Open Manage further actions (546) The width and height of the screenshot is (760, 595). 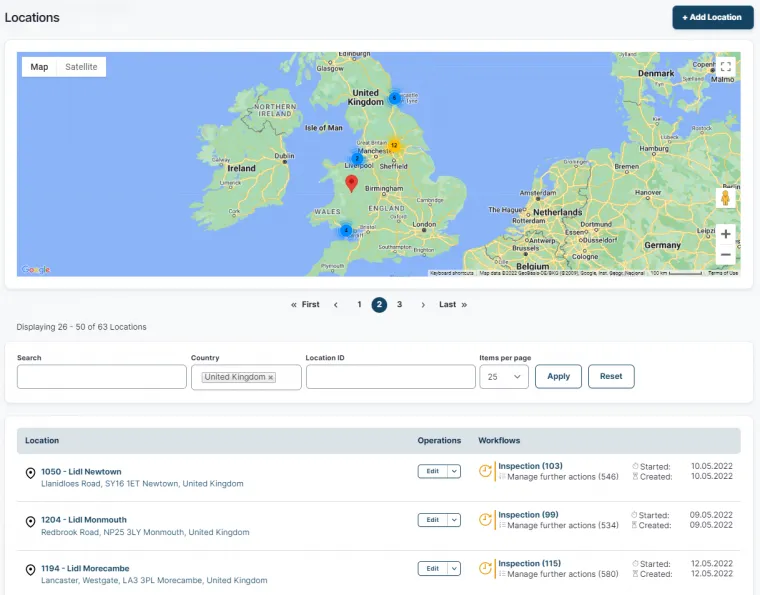coord(563,477)
